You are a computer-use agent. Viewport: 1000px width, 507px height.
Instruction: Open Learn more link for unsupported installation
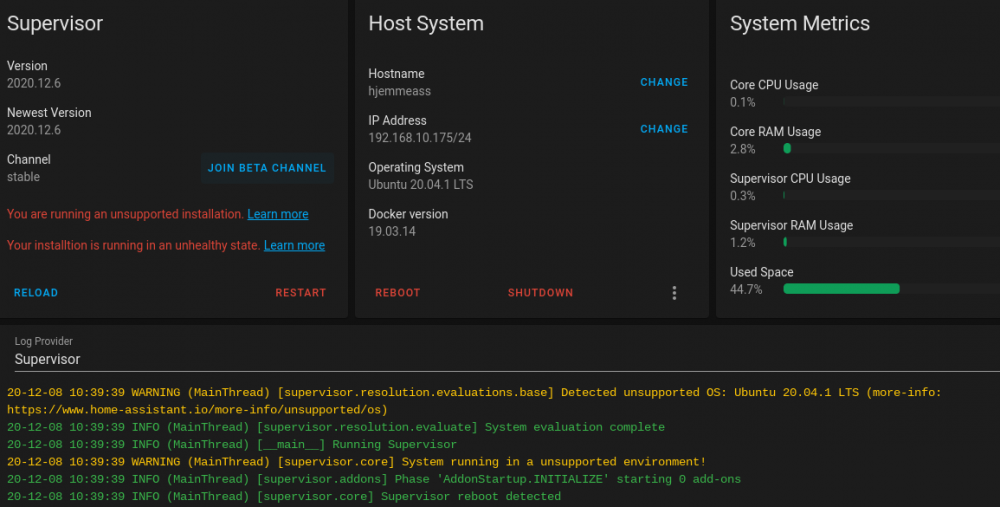(278, 214)
